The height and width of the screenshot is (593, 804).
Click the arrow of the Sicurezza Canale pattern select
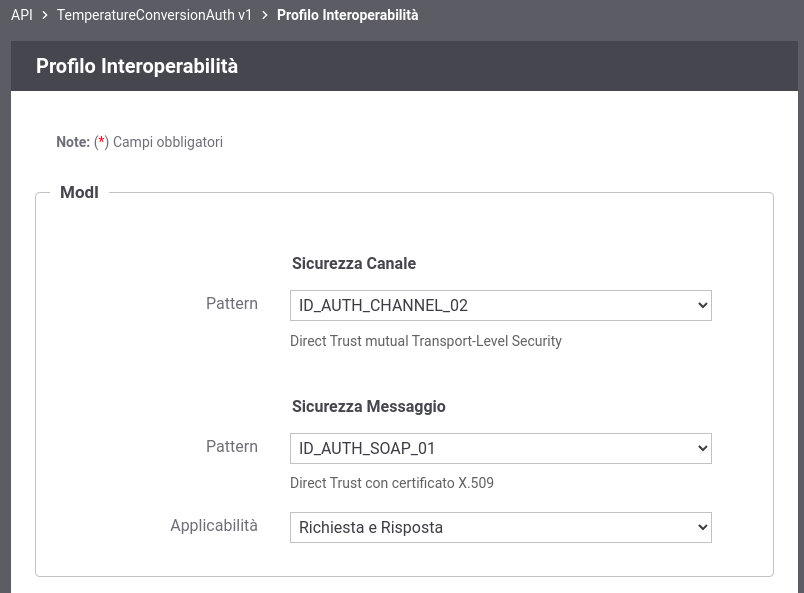(702, 306)
